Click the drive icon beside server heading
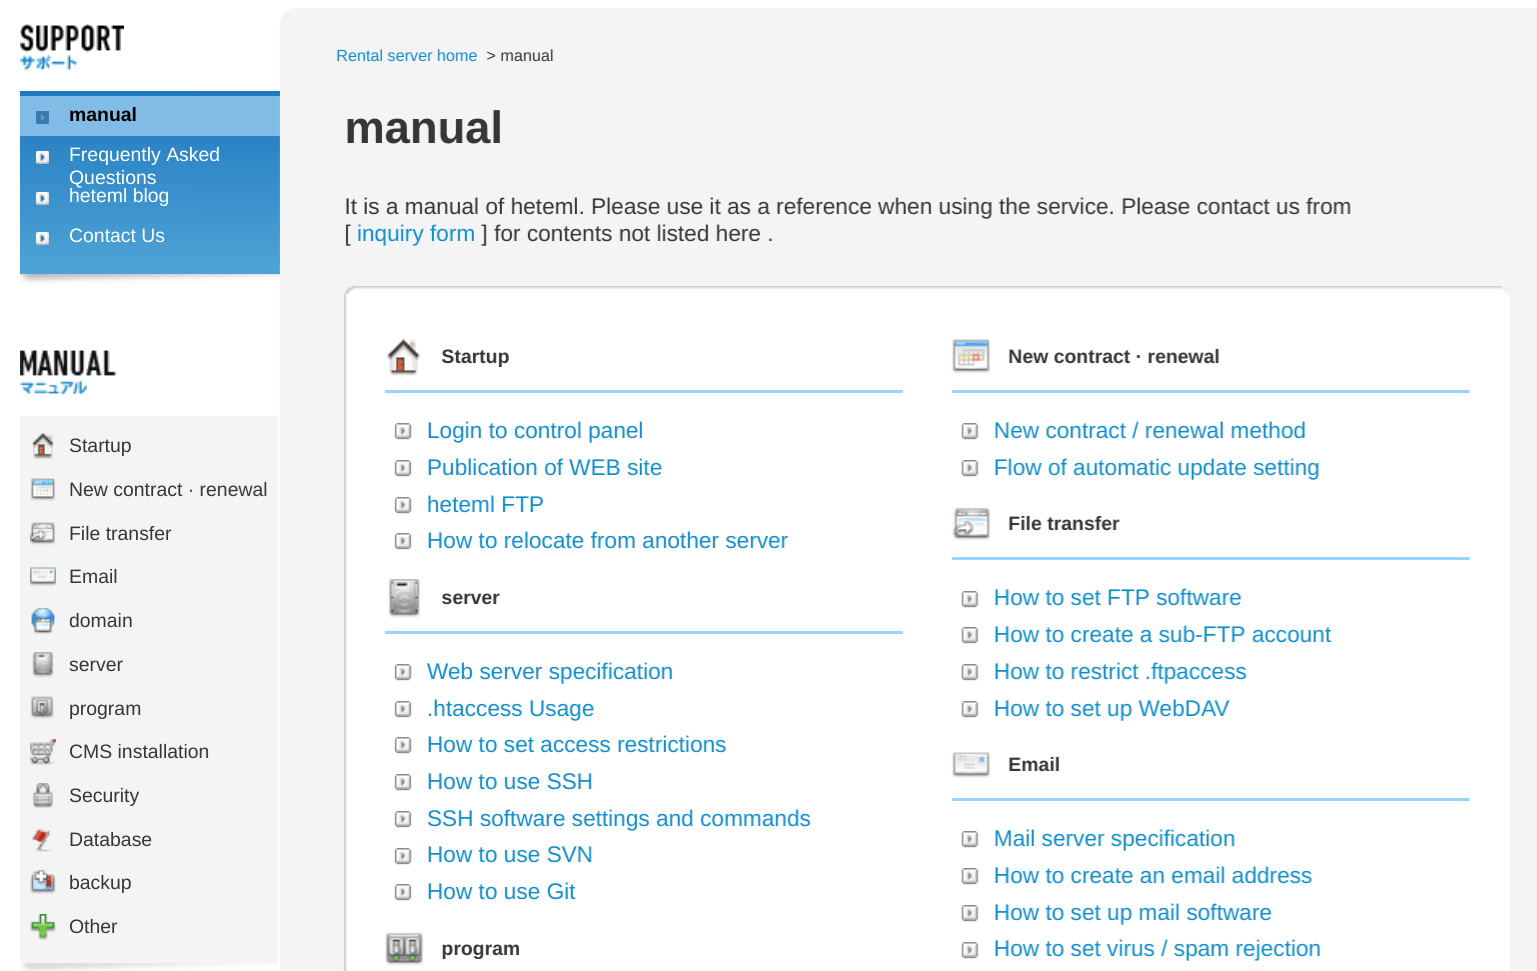1537x971 pixels. click(x=404, y=597)
